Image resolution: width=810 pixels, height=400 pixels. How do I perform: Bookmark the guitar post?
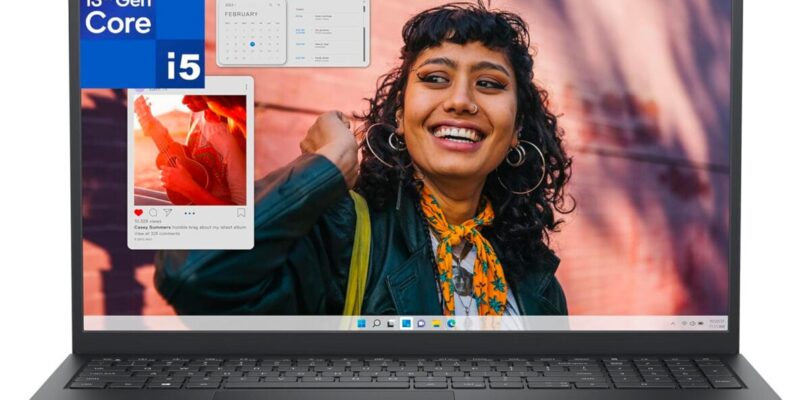click(241, 212)
